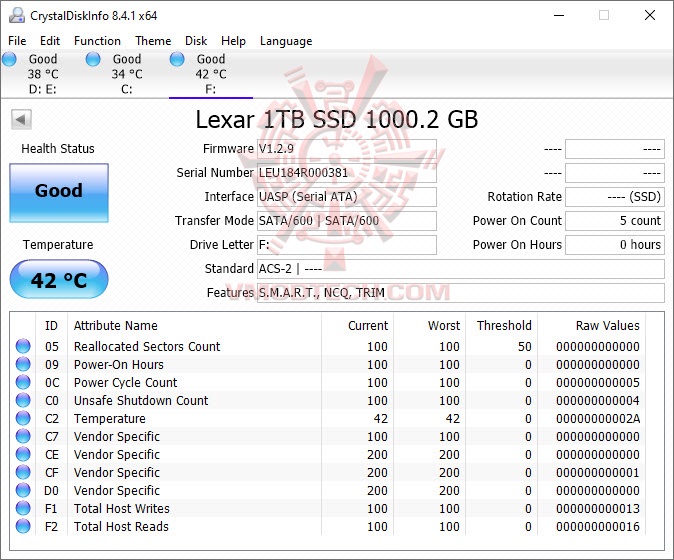Click status orb for CE Vendor Specific
Viewport: 674px width, 560px height.
click(x=23, y=454)
